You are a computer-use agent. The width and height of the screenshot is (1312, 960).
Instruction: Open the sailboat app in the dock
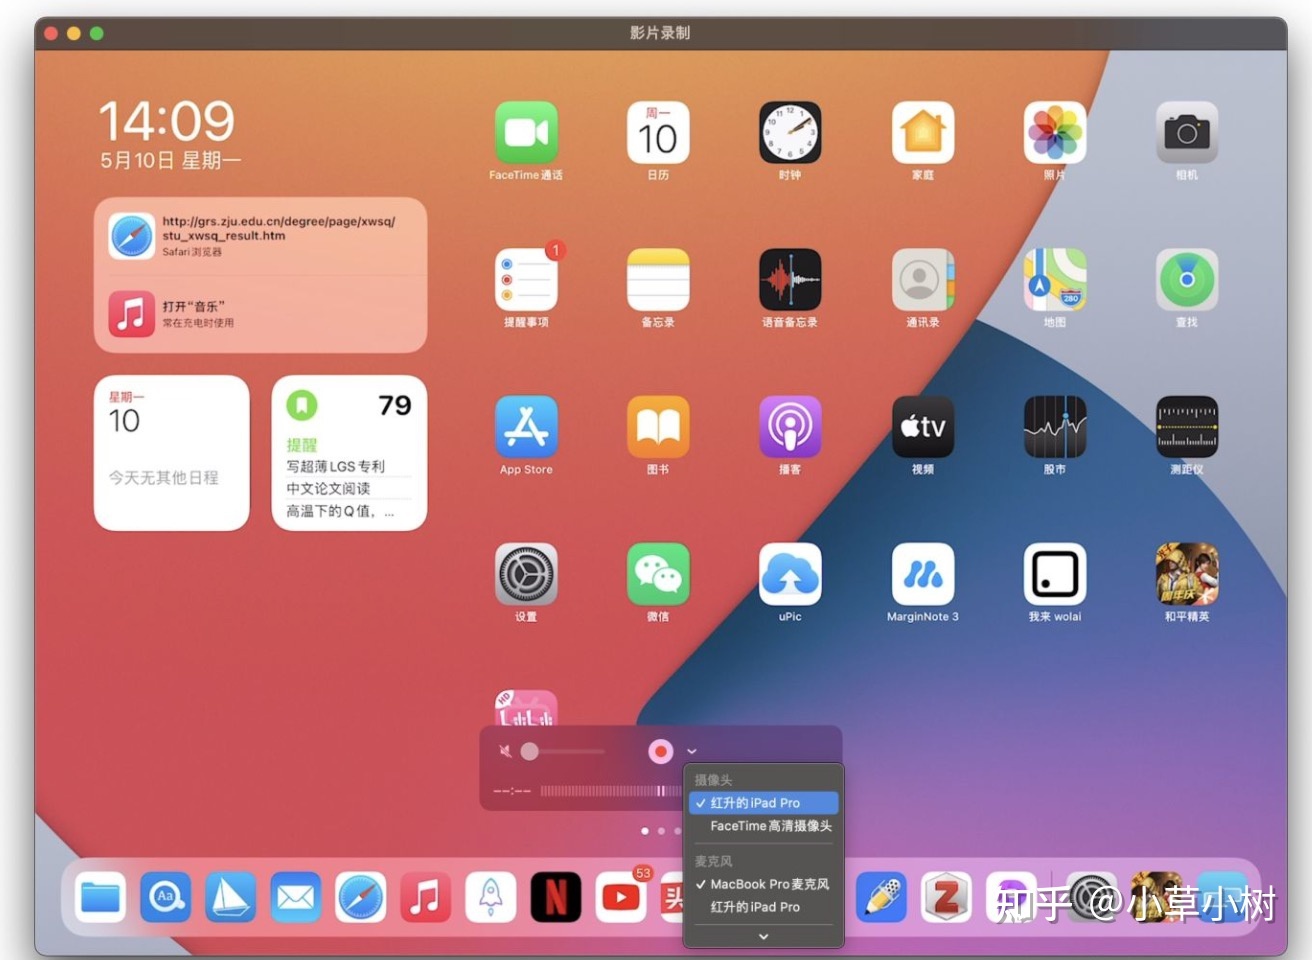230,897
